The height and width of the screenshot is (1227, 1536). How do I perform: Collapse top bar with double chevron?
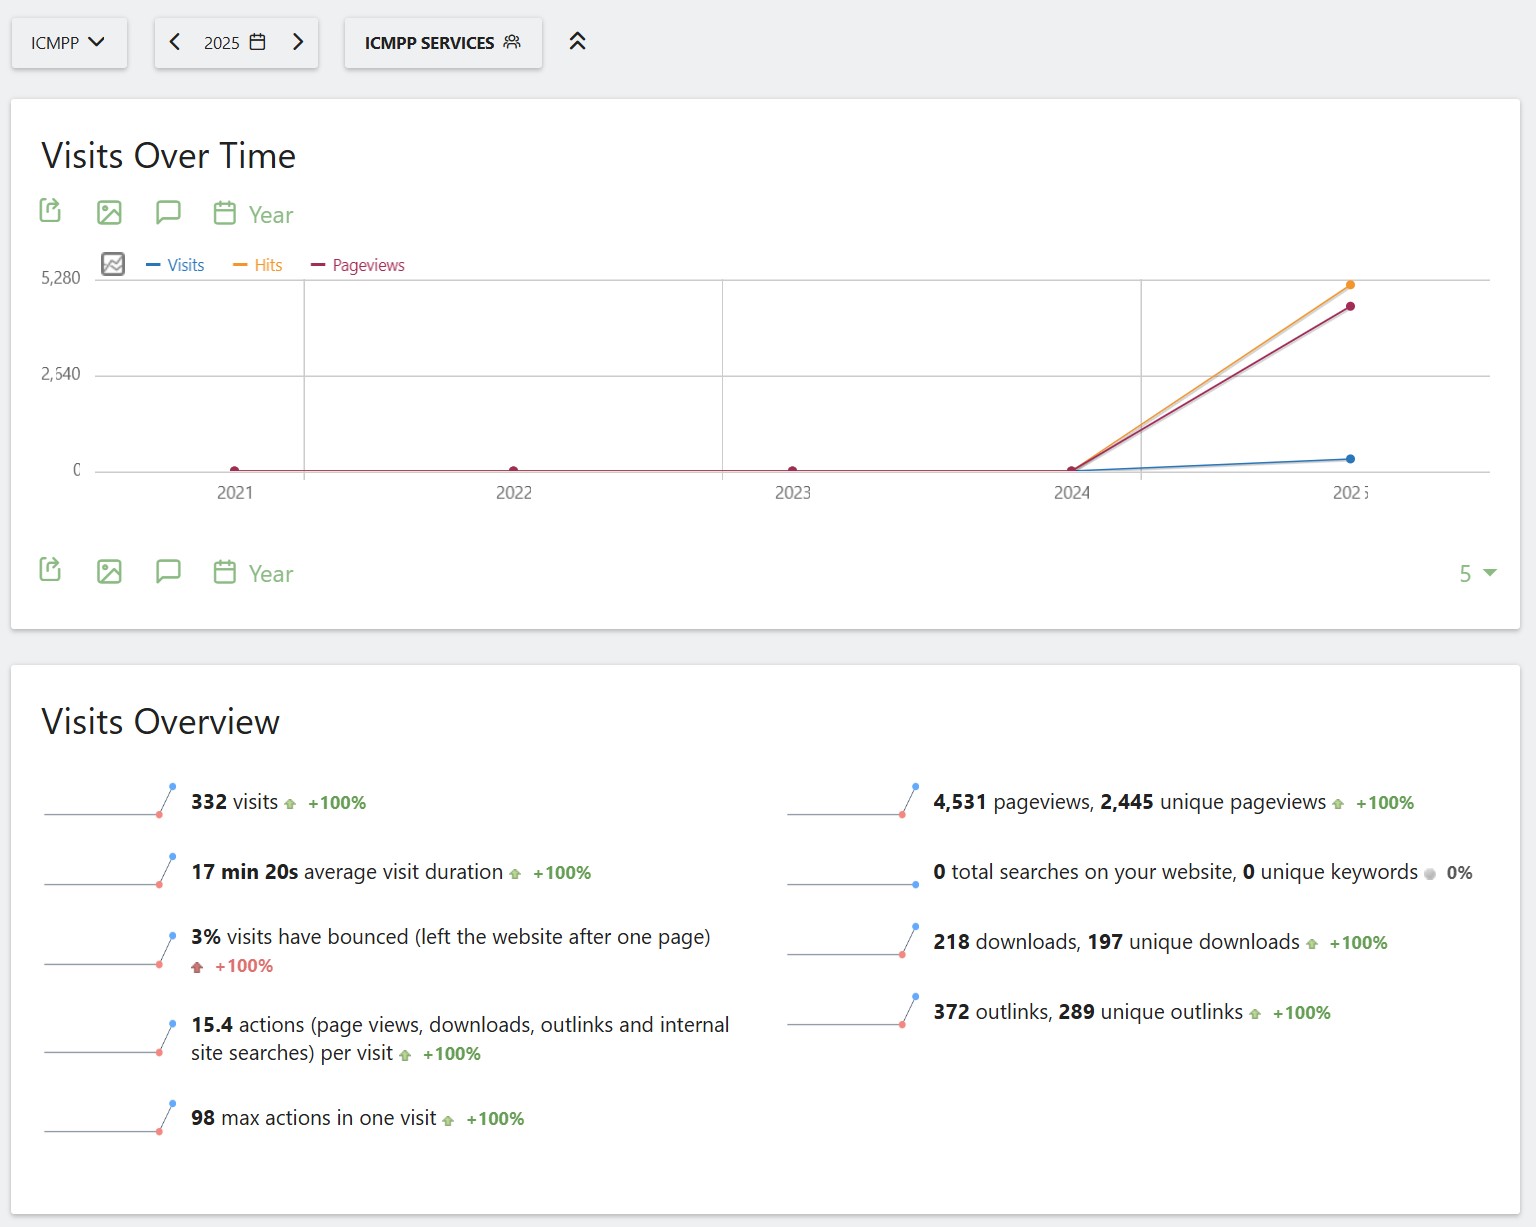[577, 42]
